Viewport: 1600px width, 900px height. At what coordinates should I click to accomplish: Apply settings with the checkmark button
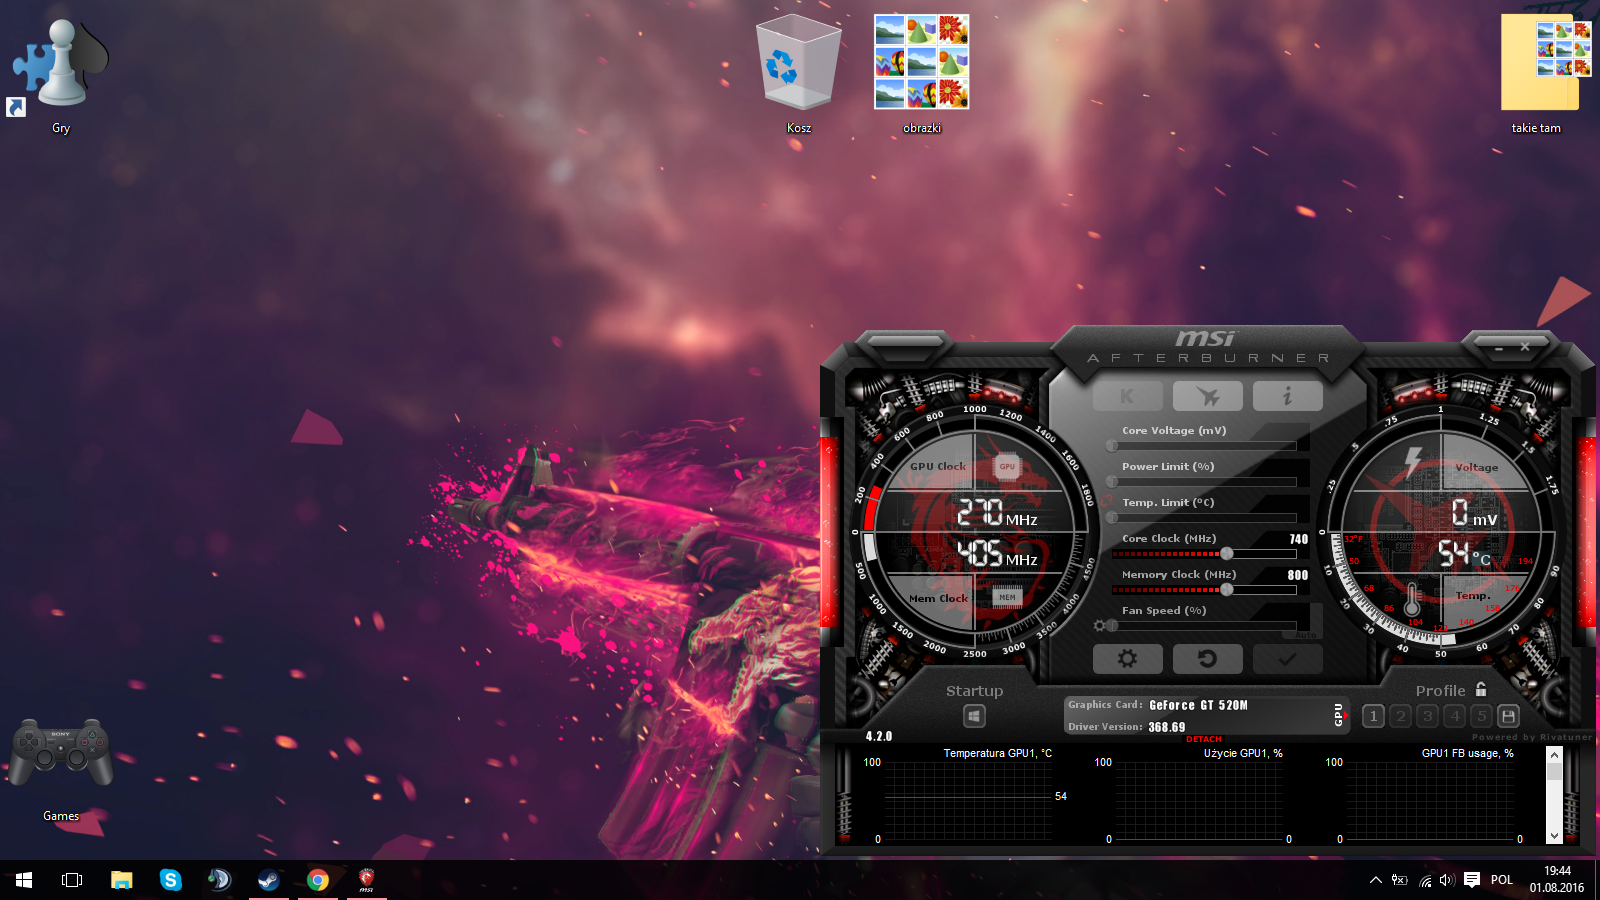1288,659
